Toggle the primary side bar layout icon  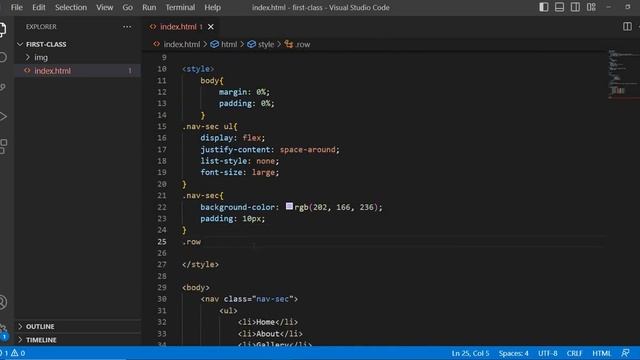(543, 7)
